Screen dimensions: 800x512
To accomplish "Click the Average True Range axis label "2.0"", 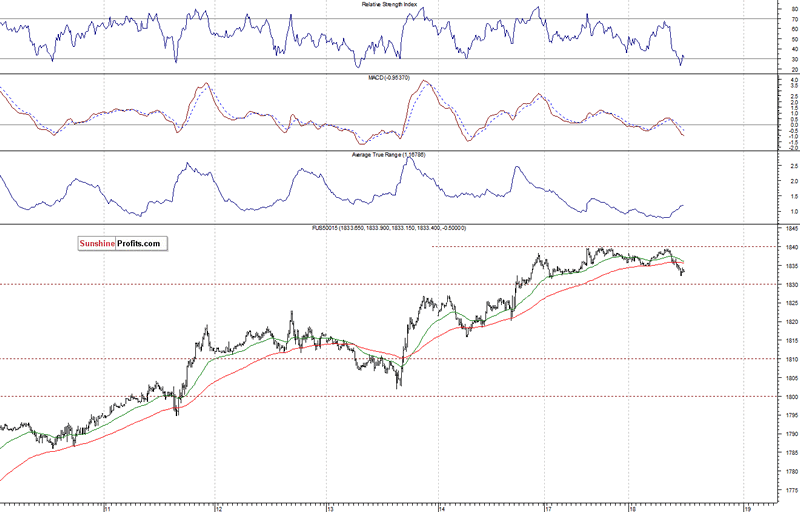I will pyautogui.click(x=794, y=182).
